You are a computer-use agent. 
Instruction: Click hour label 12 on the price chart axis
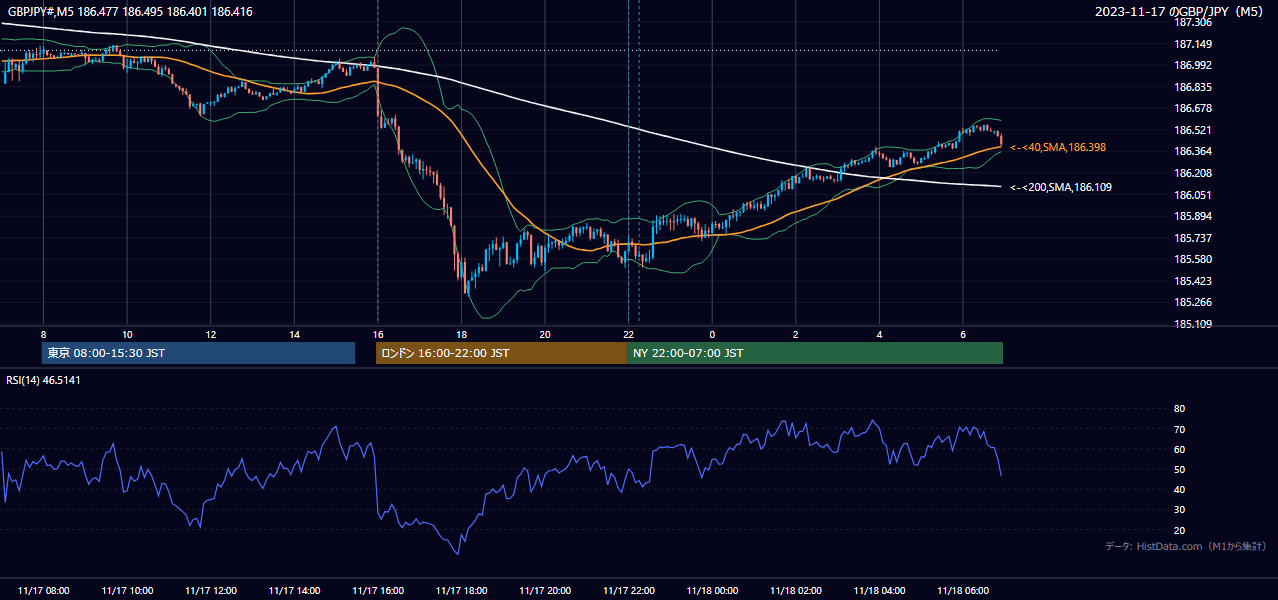[211, 334]
